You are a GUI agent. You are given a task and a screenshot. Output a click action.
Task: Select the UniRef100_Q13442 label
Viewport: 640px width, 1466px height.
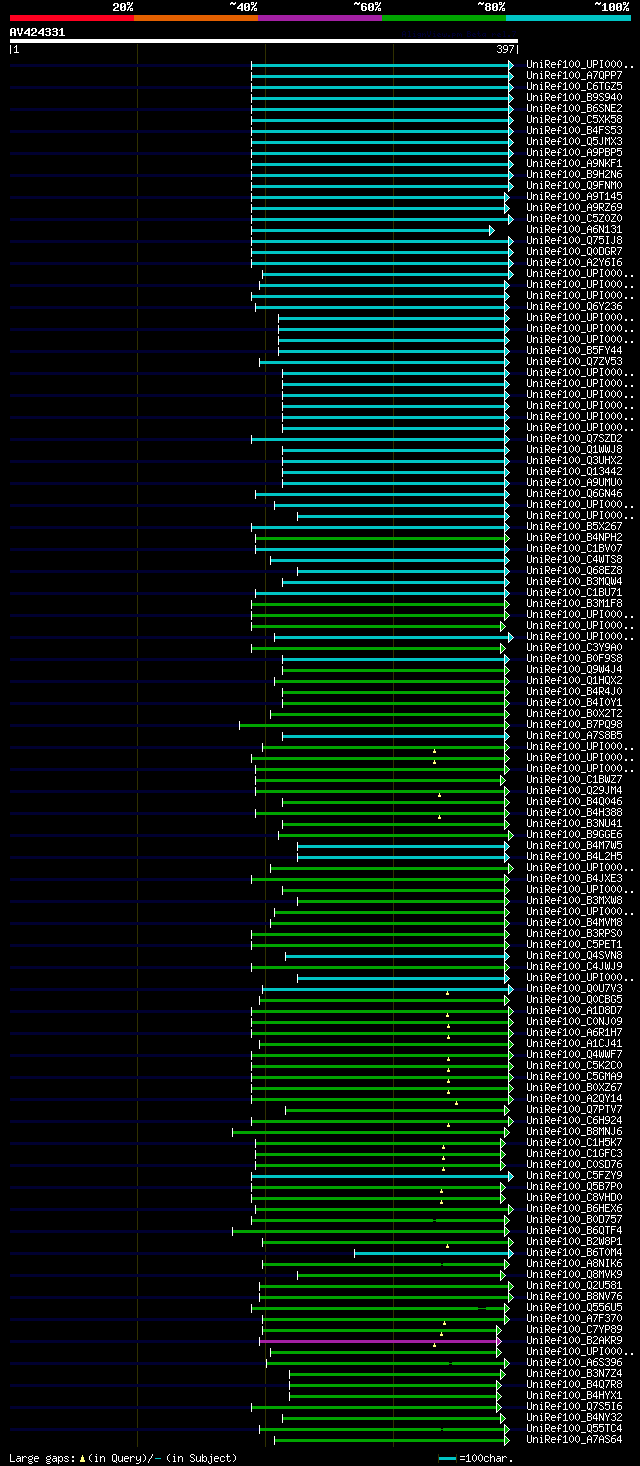point(574,472)
